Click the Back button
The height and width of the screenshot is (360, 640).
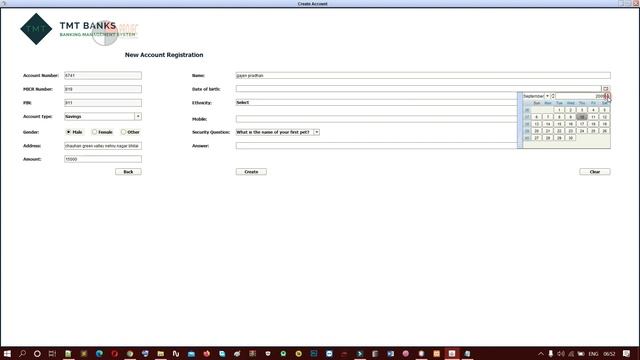128,172
